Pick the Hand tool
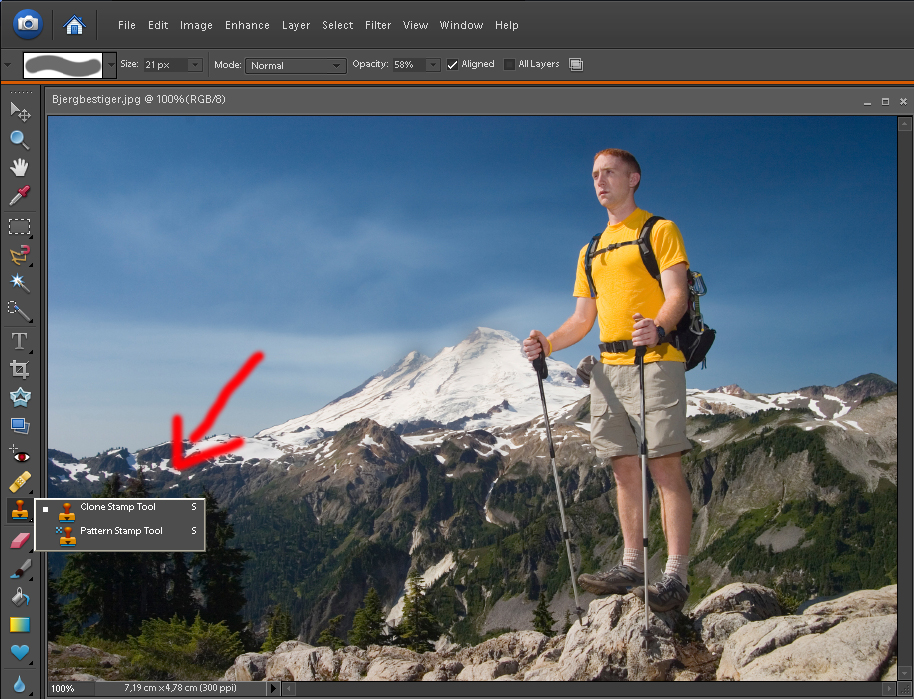 pos(20,167)
